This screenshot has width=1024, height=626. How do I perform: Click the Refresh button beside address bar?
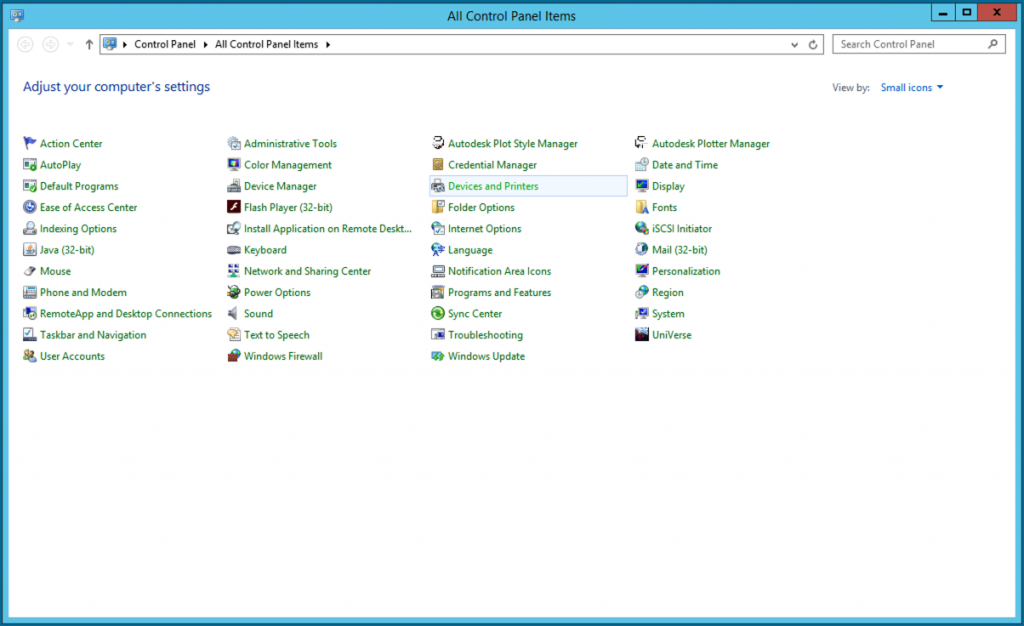pyautogui.click(x=814, y=45)
